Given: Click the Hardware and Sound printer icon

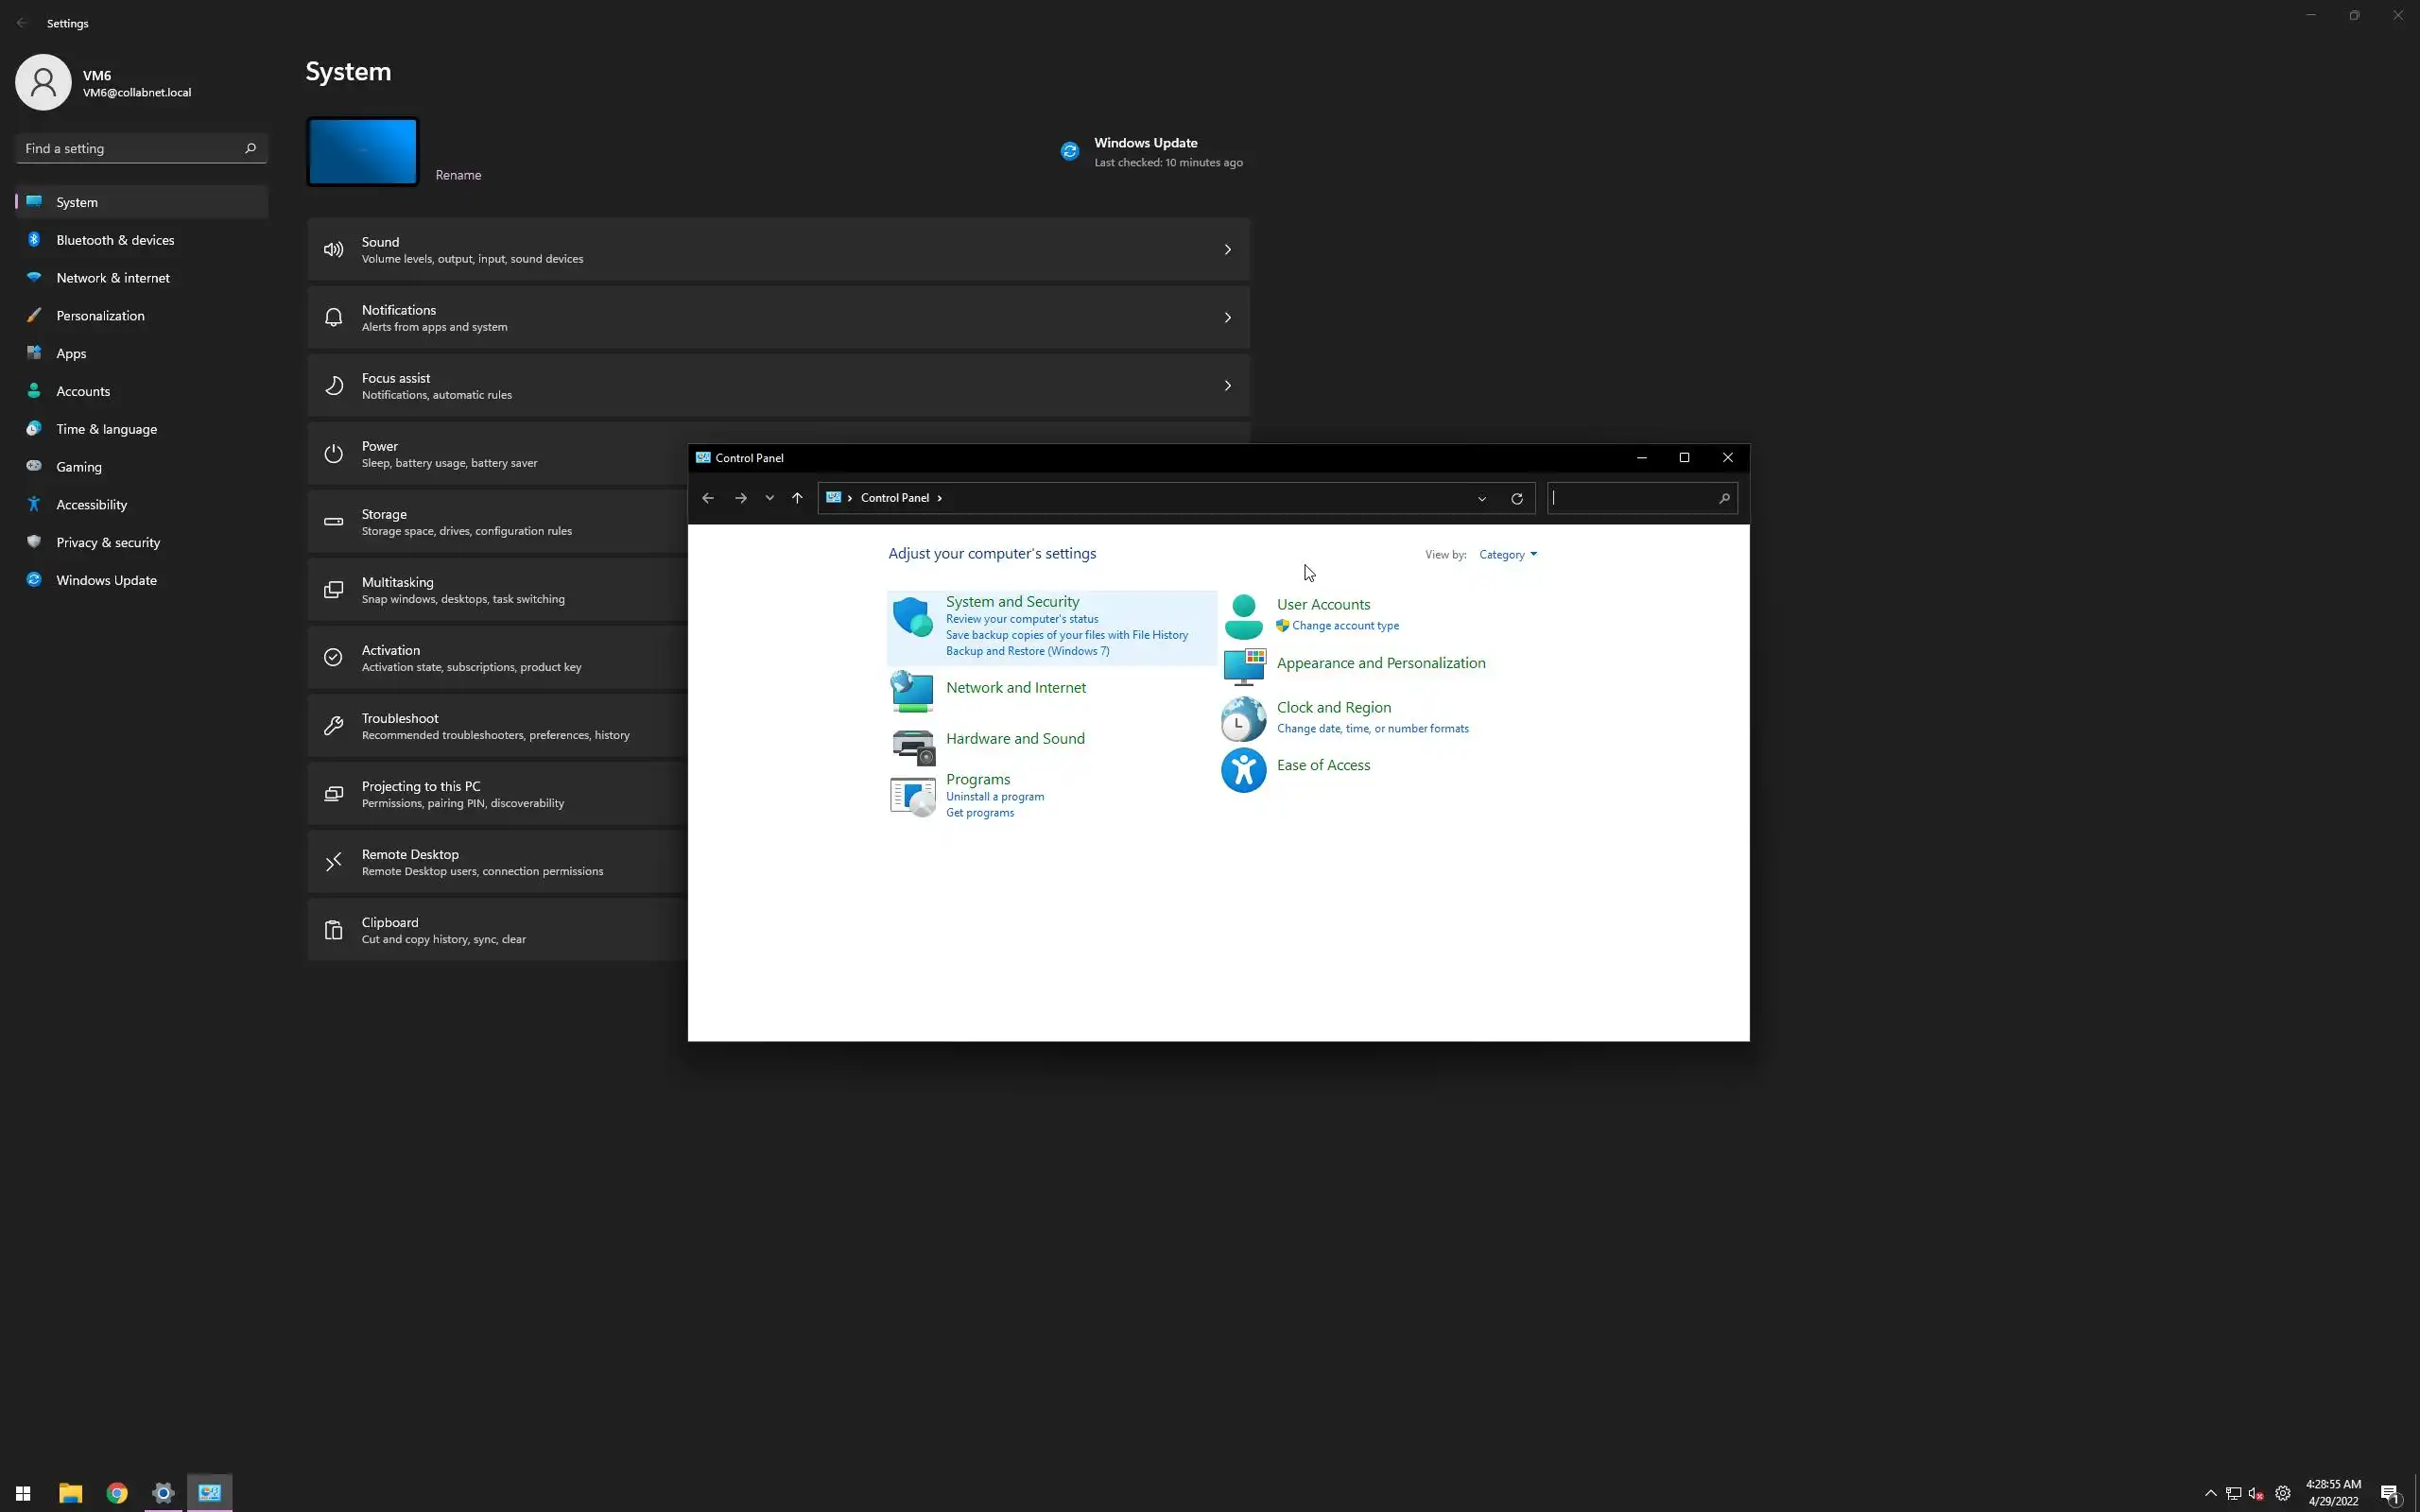Looking at the screenshot, I should coord(912,746).
